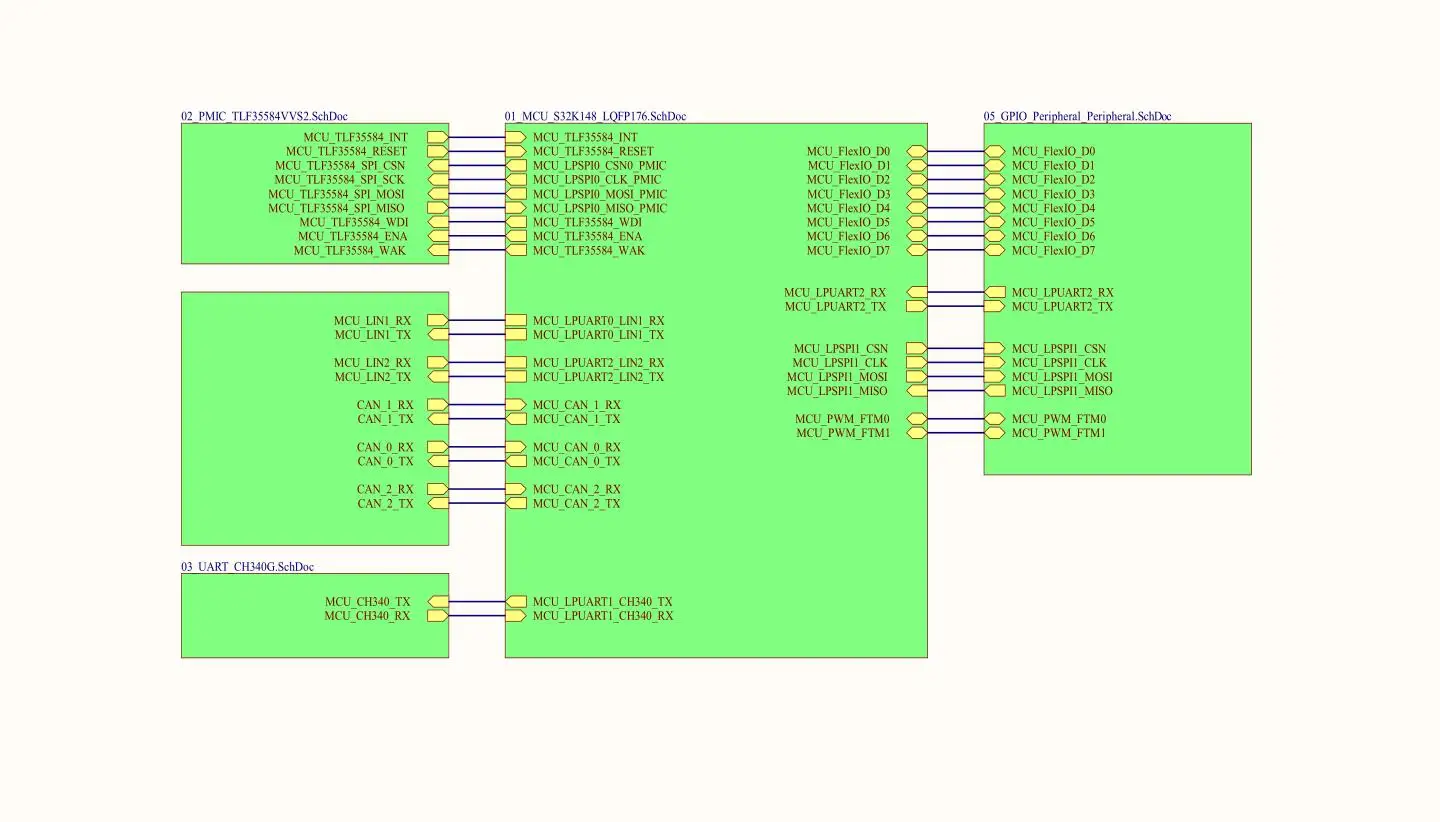
Task: Click the MCU_LPUART0_LIN1_RX port symbol
Action: tap(516, 321)
